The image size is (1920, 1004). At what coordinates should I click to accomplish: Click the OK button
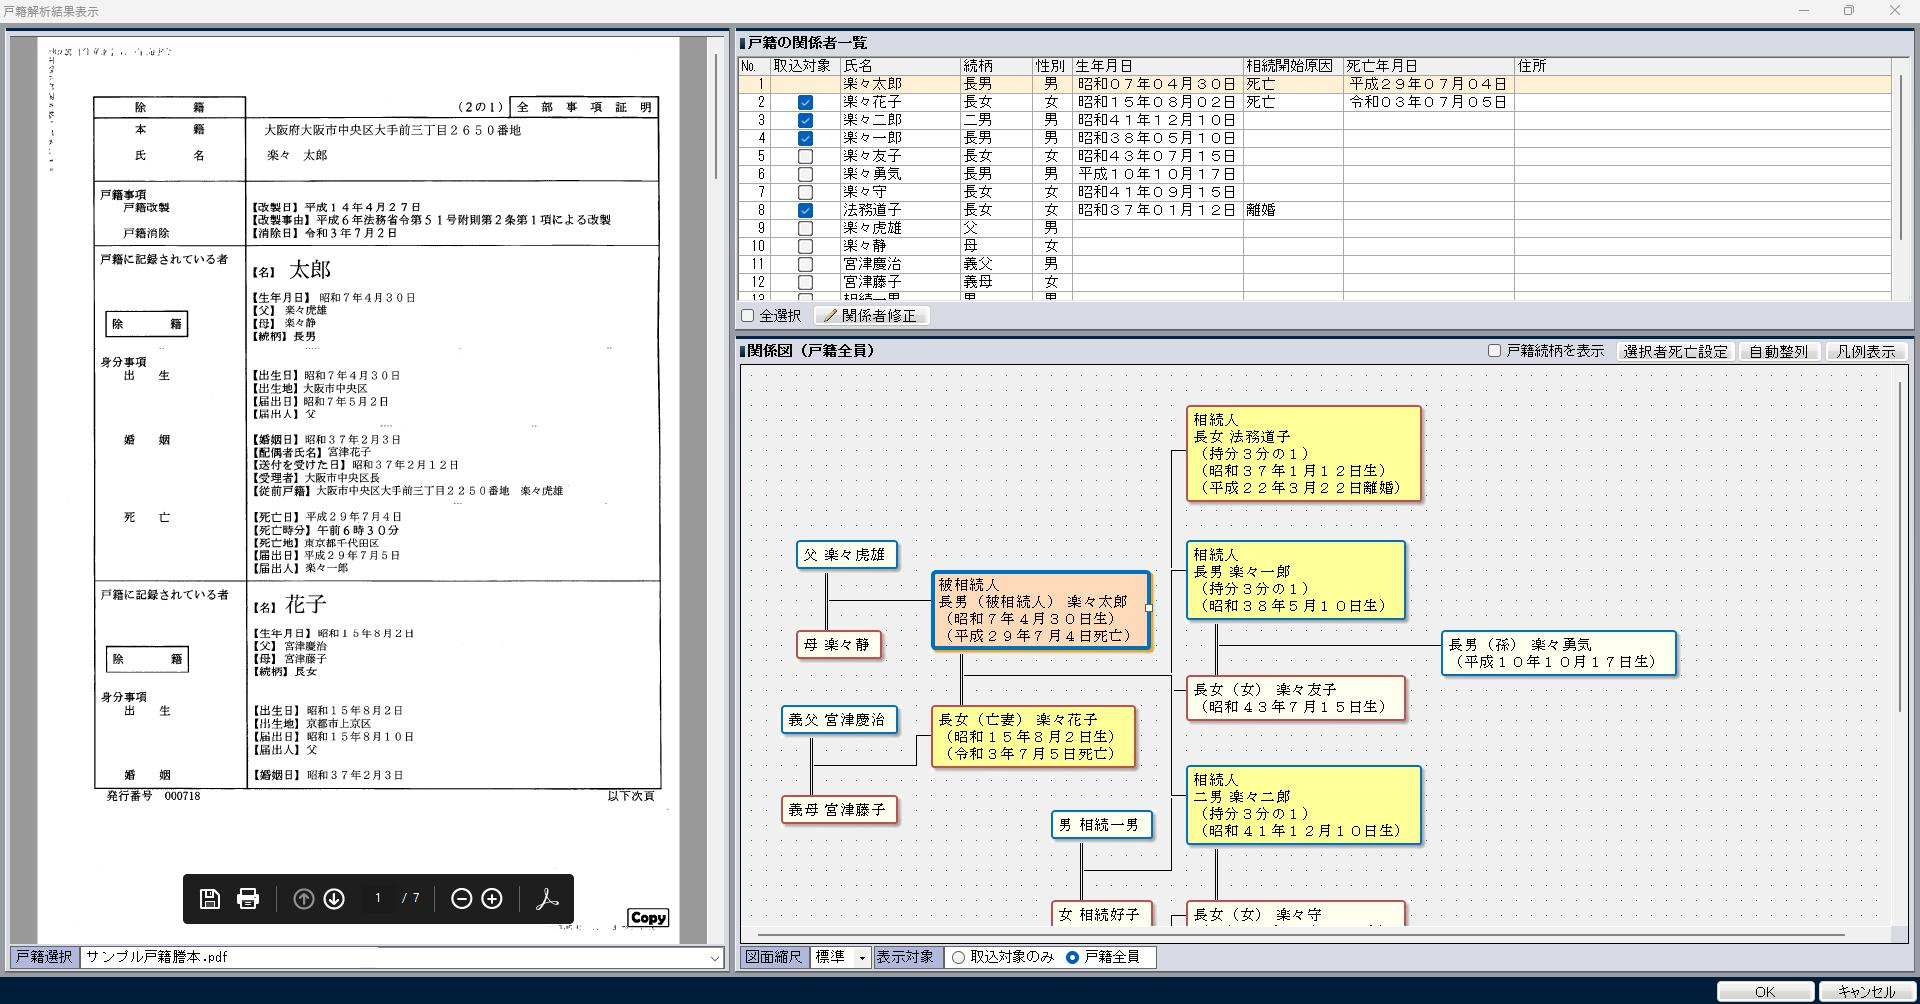tap(1764, 991)
